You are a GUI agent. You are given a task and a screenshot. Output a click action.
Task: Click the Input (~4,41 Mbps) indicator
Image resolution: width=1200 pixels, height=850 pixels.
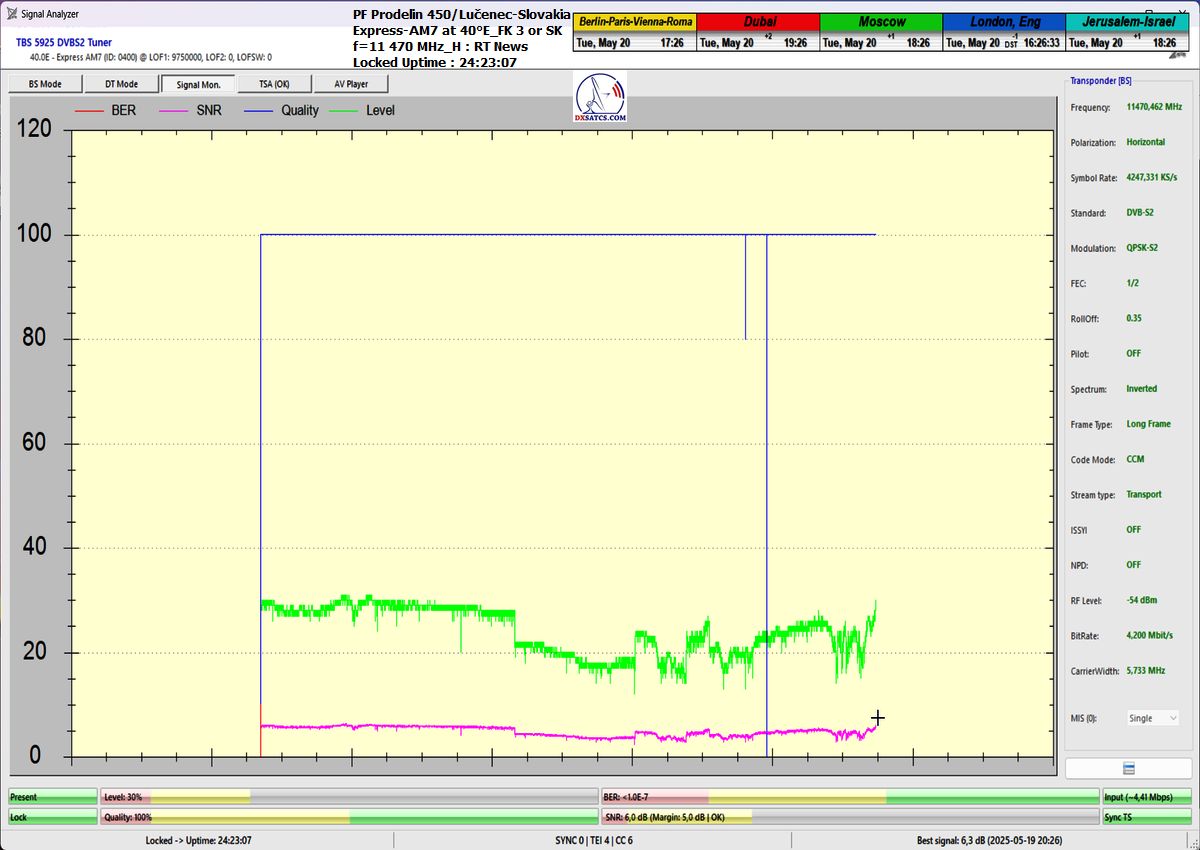click(x=1146, y=797)
